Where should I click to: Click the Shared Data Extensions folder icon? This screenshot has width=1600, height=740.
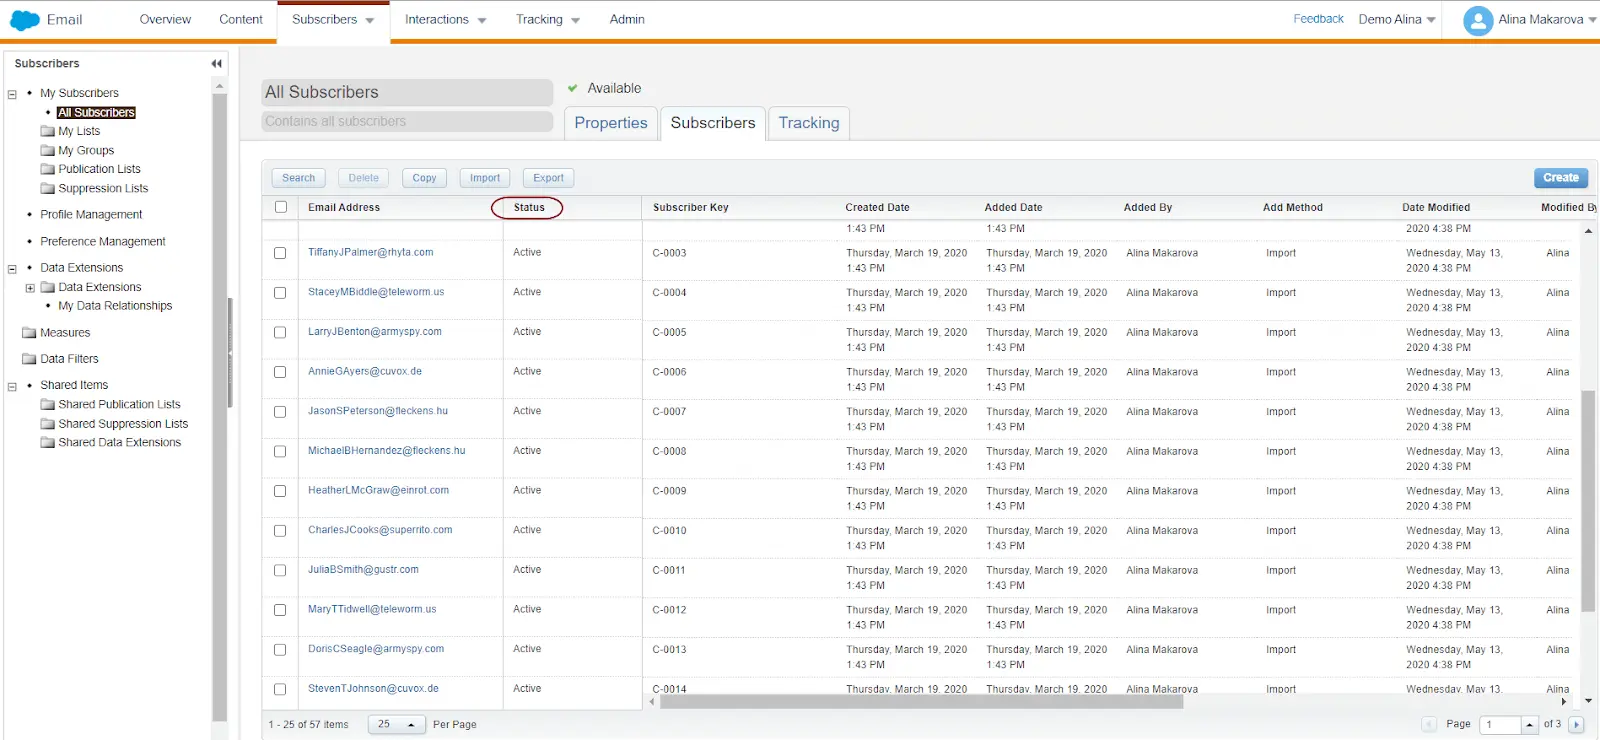(x=47, y=442)
